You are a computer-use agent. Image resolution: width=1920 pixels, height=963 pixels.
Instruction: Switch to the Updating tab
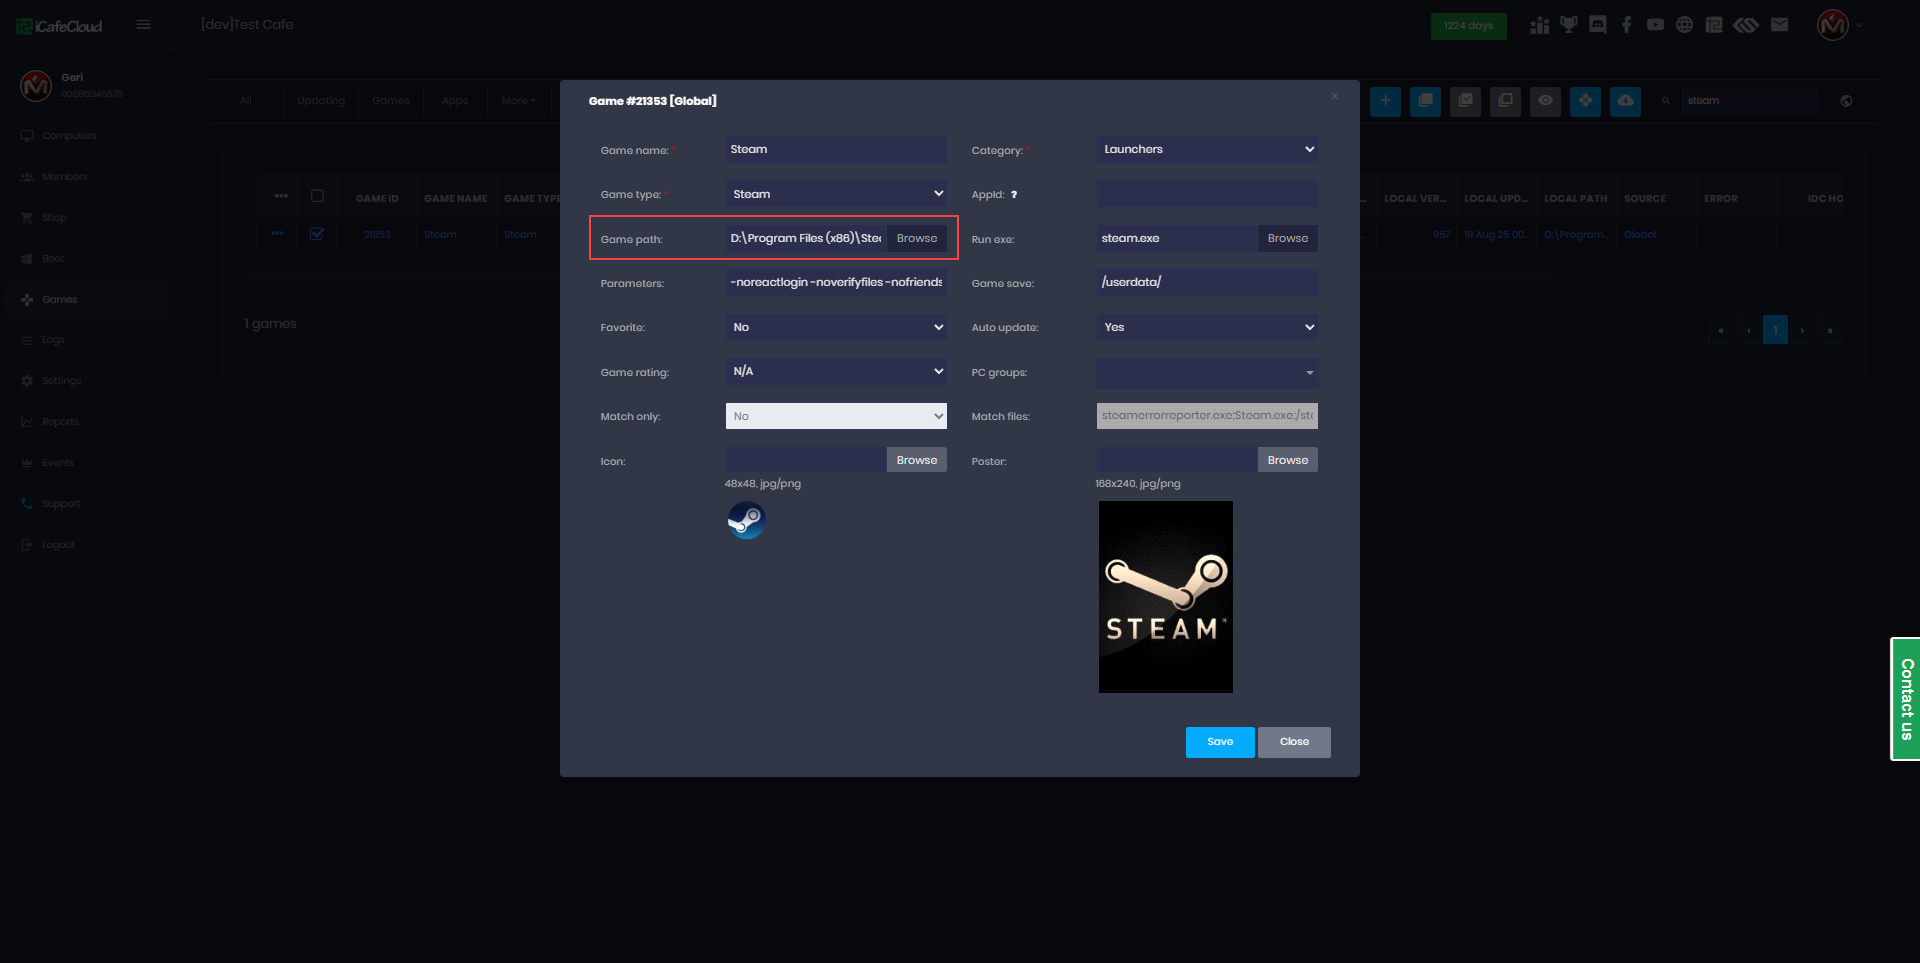click(320, 101)
